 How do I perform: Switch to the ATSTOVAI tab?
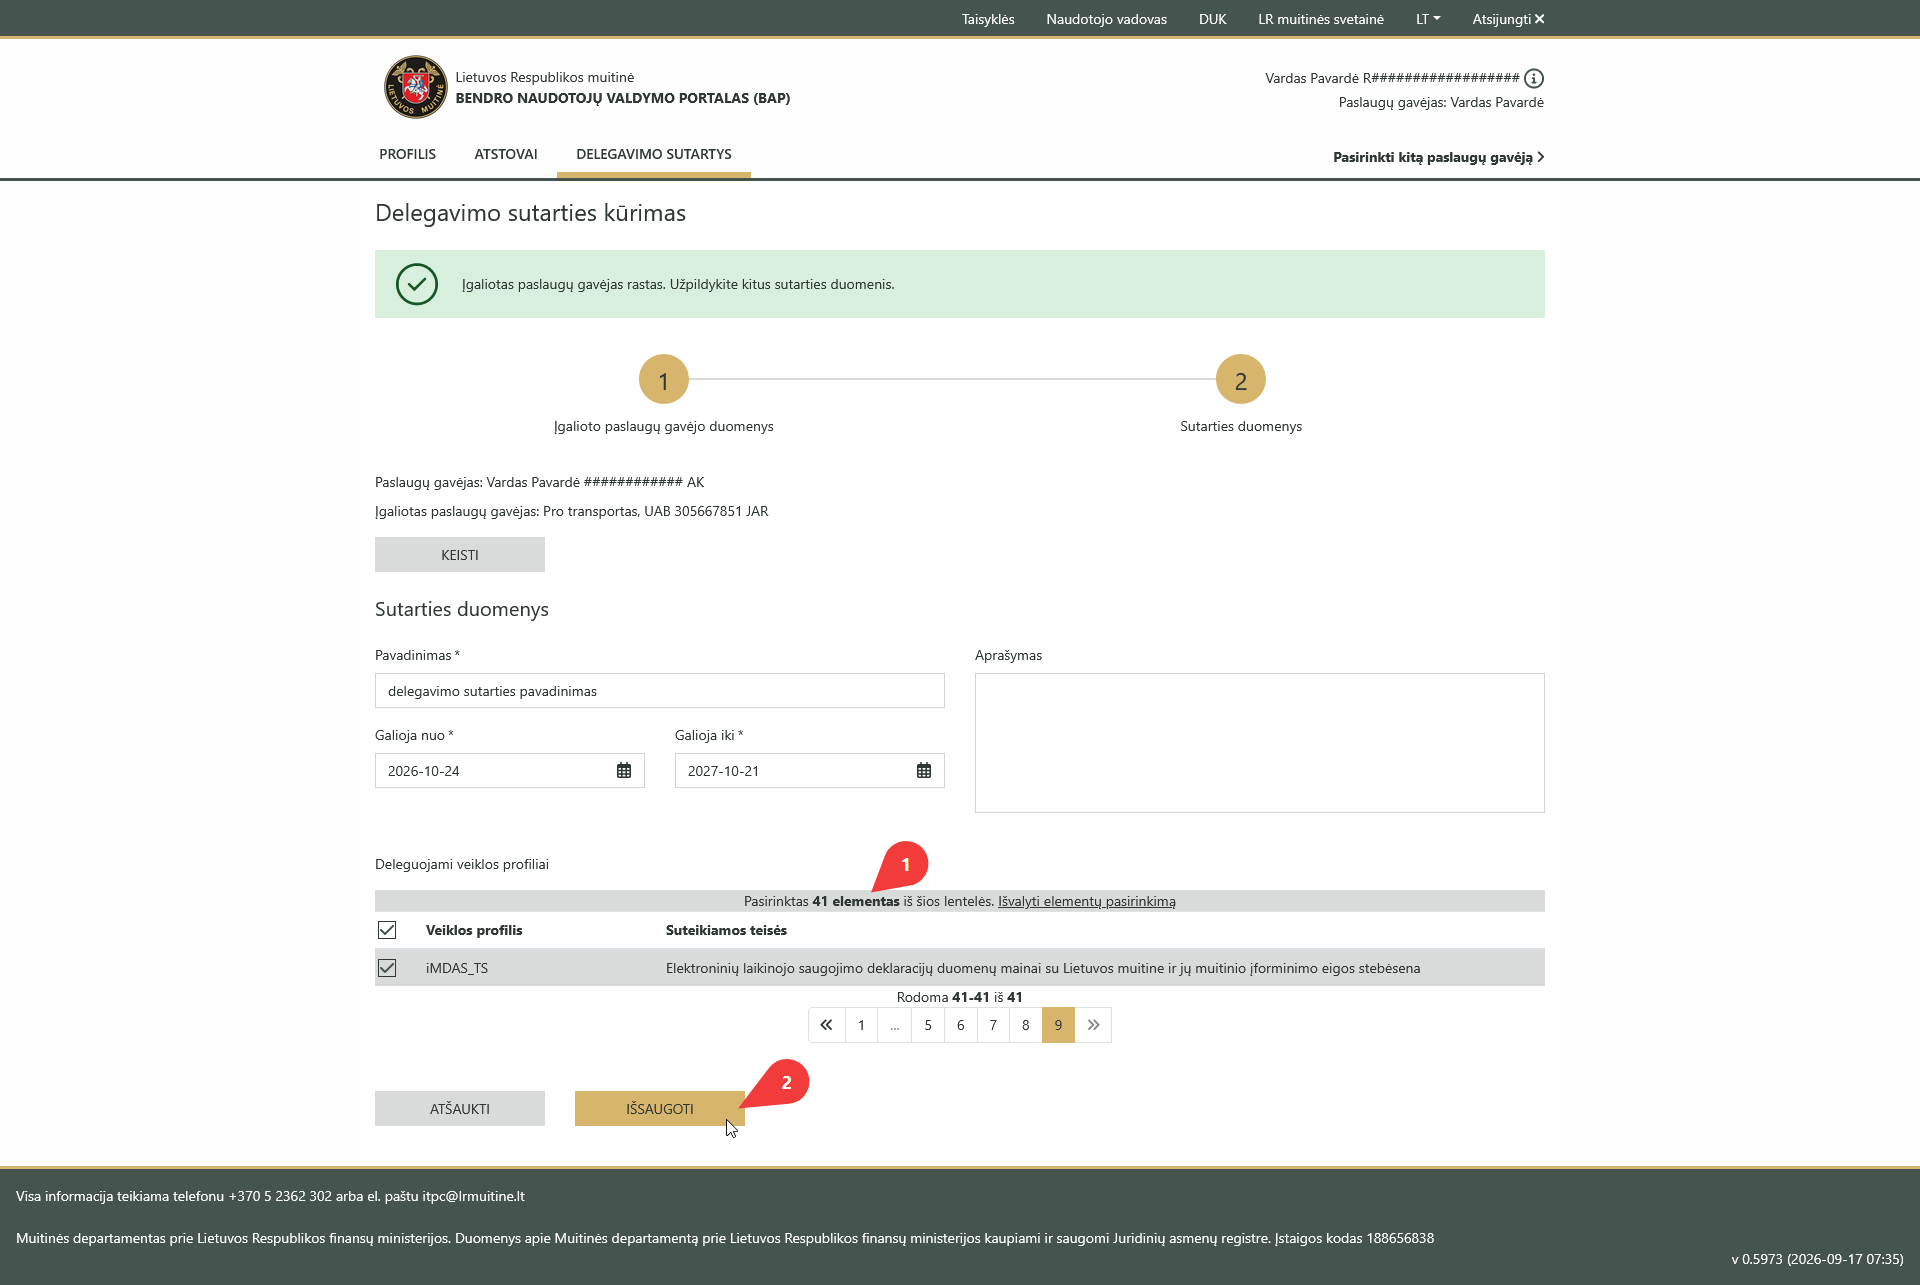(x=506, y=154)
